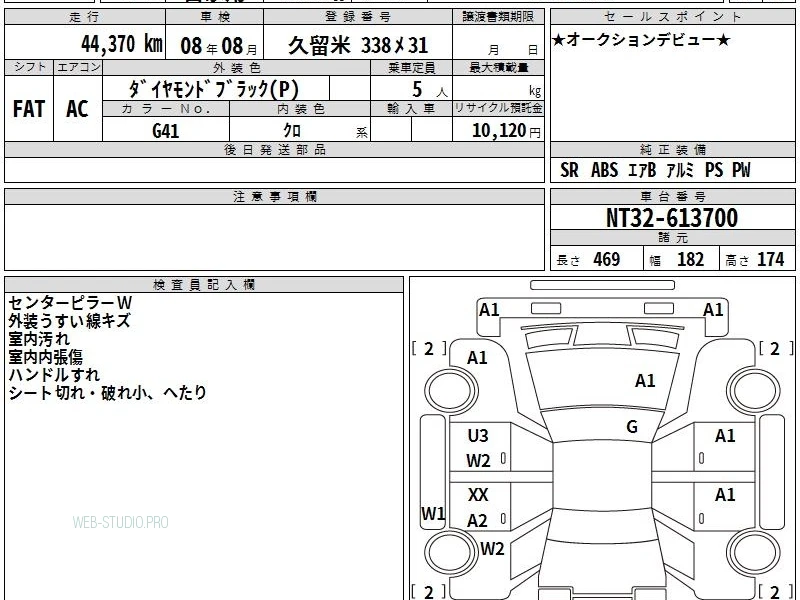
Task: Select the 注意事項欄 header
Action: click(274, 196)
